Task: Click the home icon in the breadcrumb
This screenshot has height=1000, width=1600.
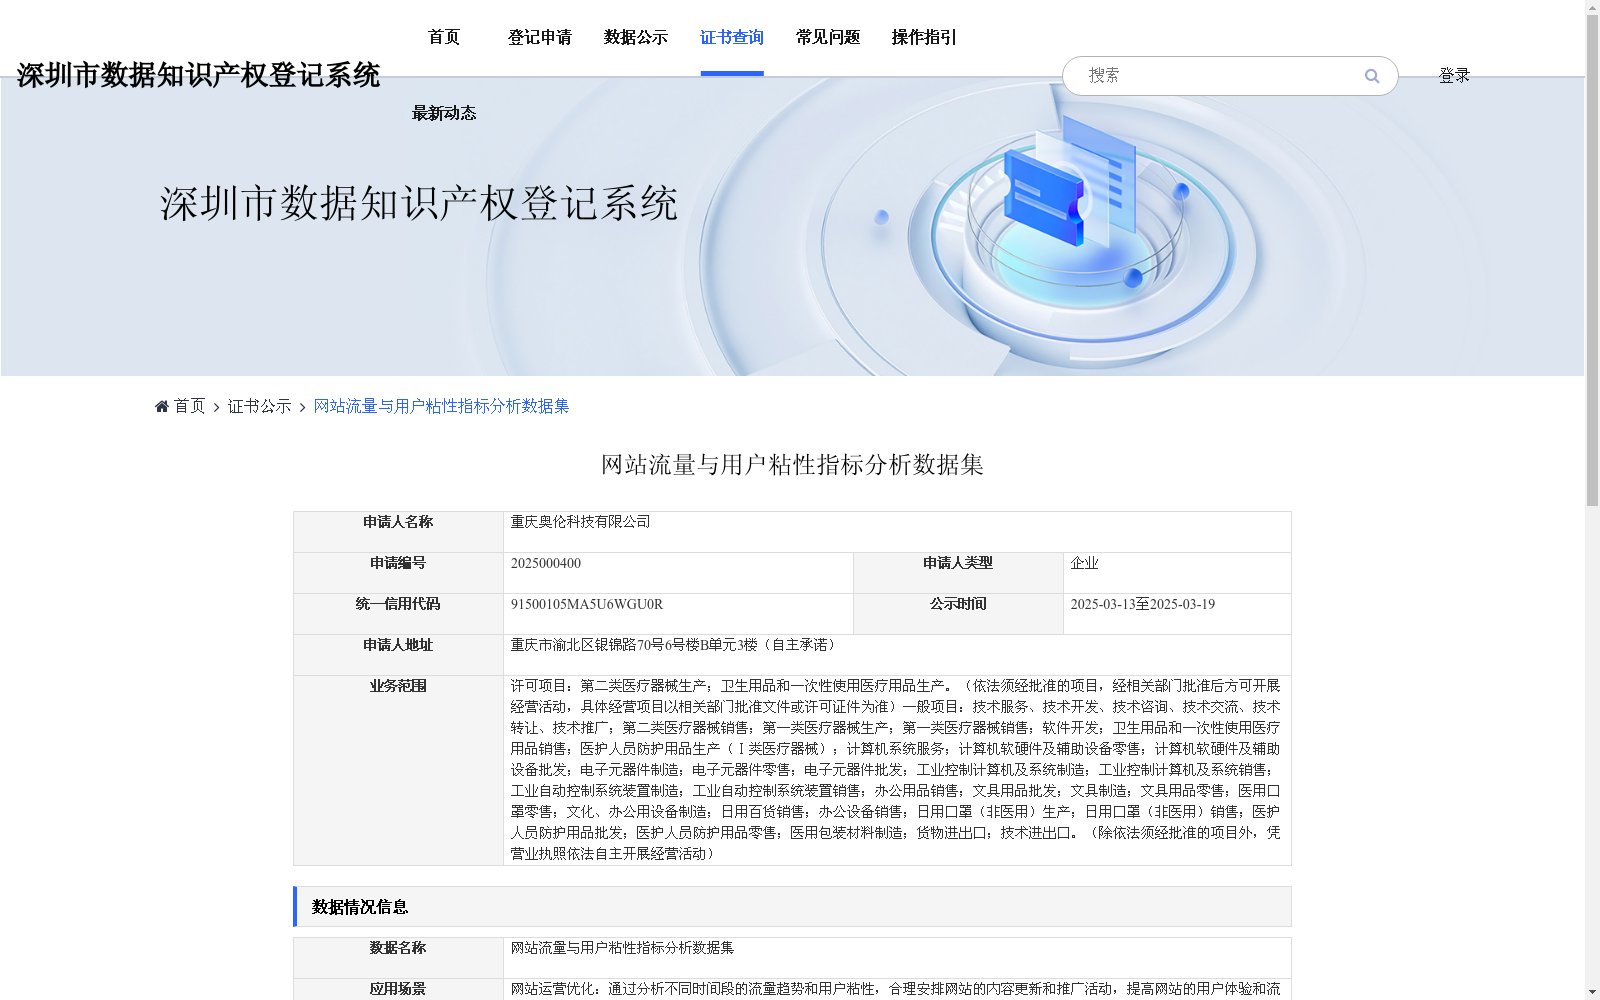Action: (x=162, y=406)
